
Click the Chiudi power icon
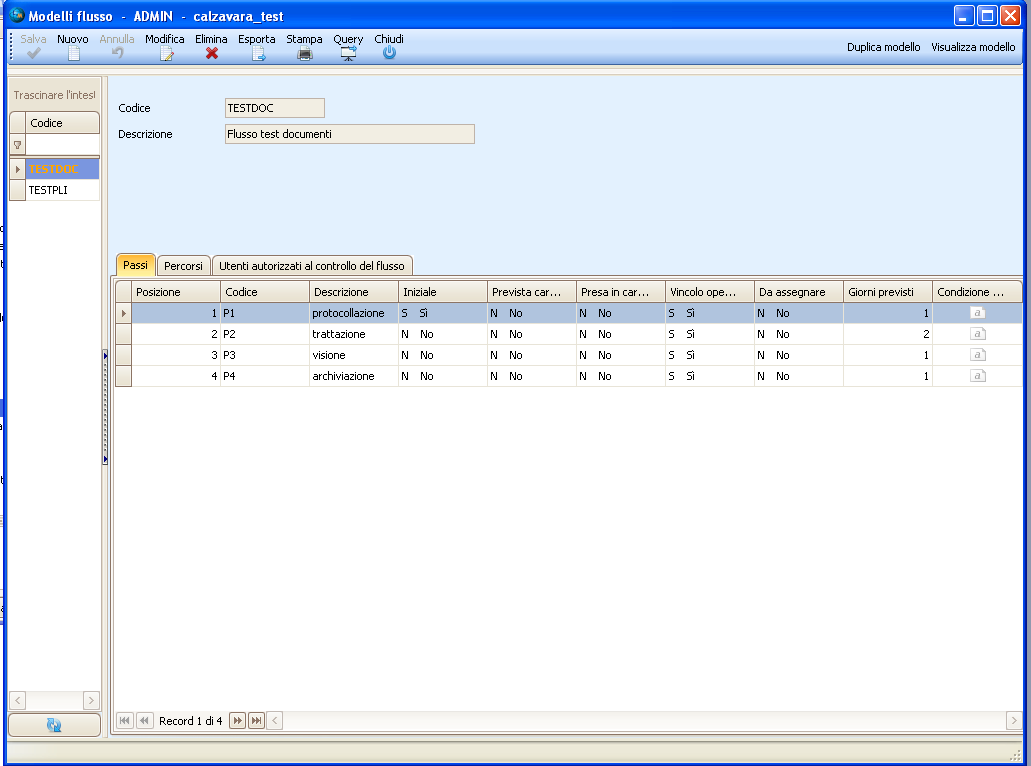[389, 54]
